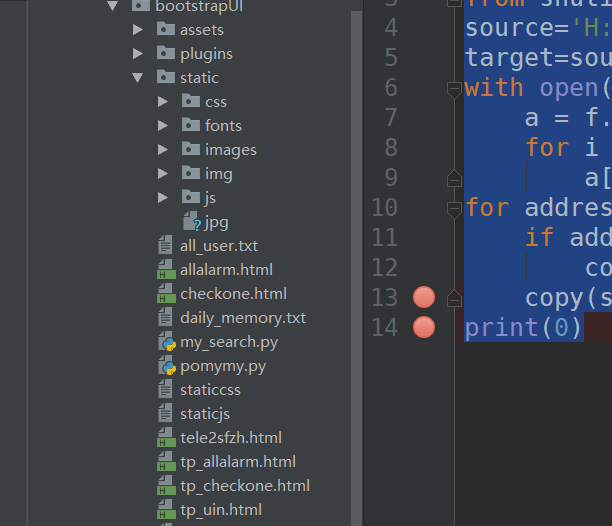Select the staticjs file name
Image resolution: width=612 pixels, height=526 pixels.
pos(205,414)
